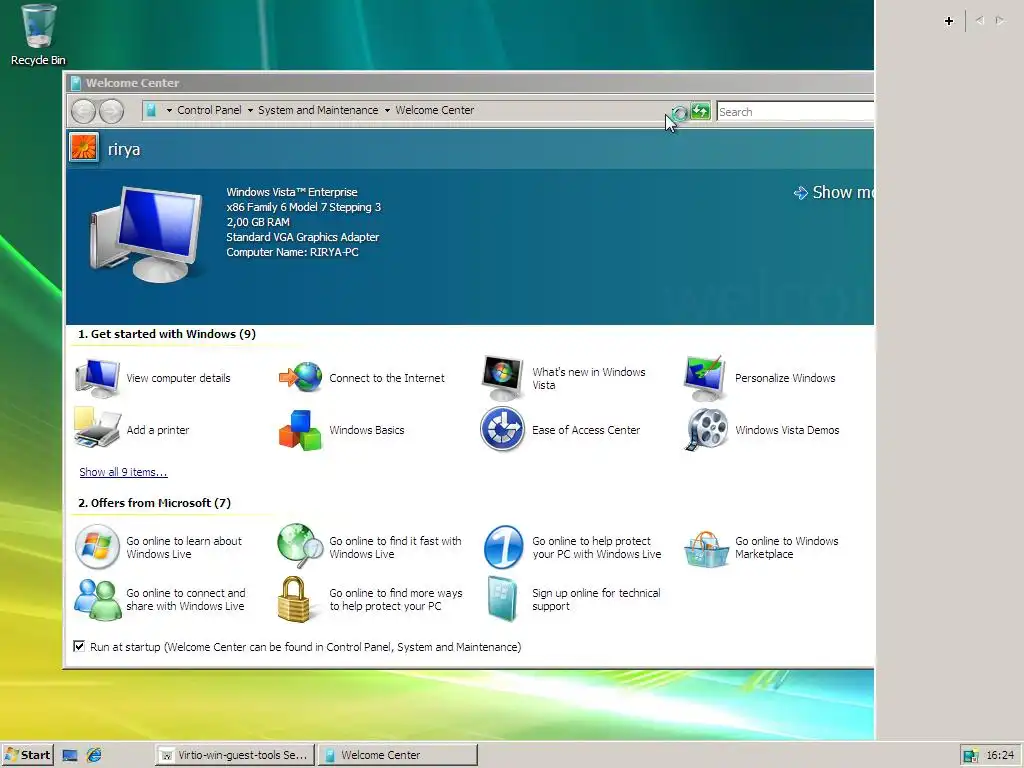Click the Start button
The width and height of the screenshot is (1024, 768).
click(x=27, y=755)
